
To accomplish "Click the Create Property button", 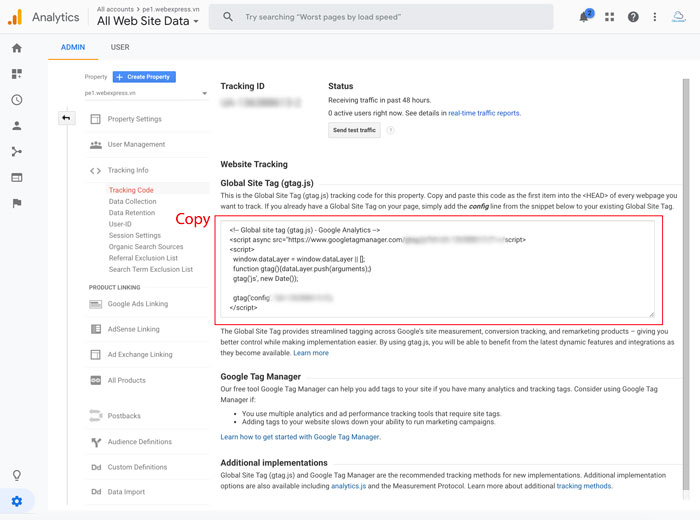I will pos(144,77).
